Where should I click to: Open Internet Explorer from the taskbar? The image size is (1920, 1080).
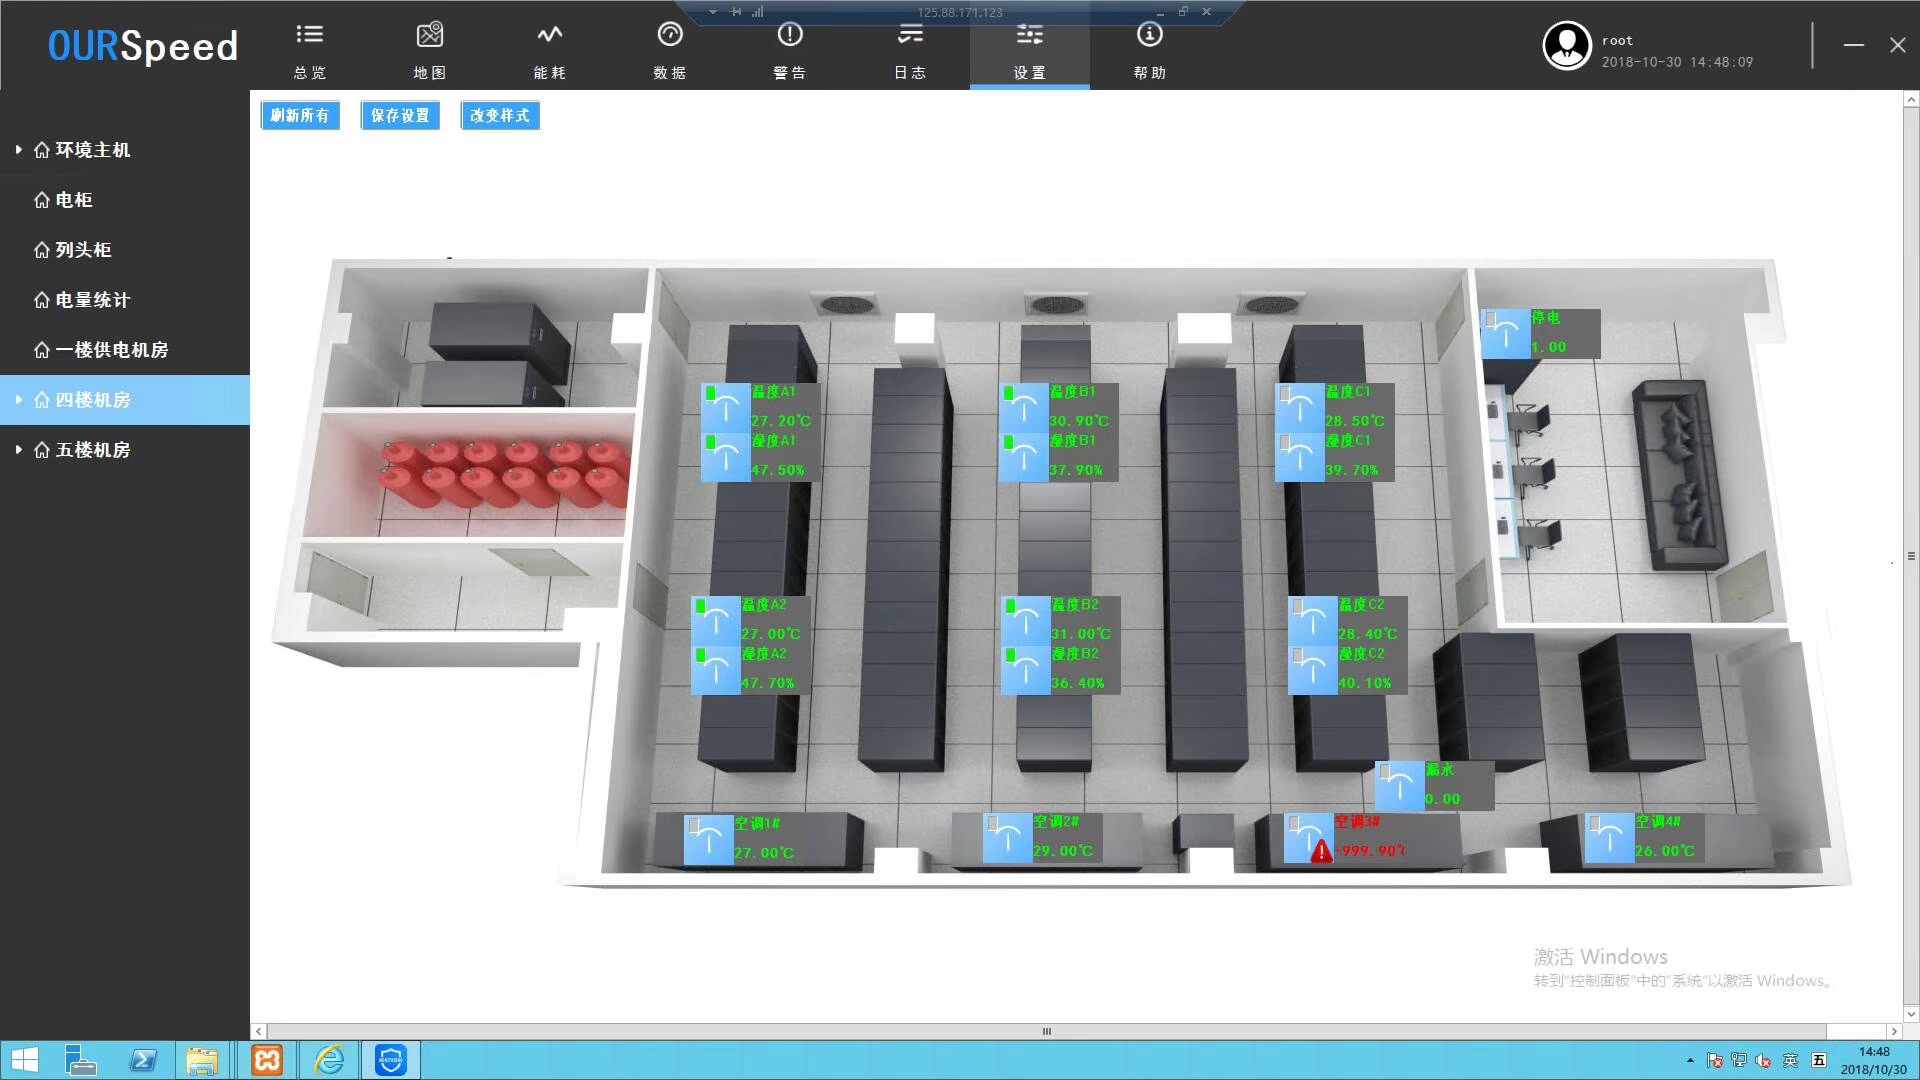[x=329, y=1060]
